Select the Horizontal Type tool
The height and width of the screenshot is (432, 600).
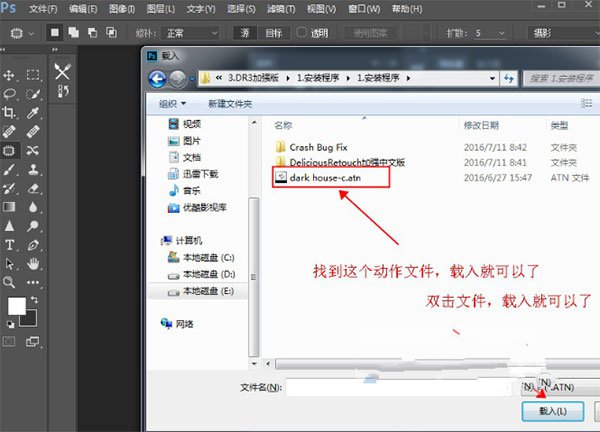coord(9,245)
